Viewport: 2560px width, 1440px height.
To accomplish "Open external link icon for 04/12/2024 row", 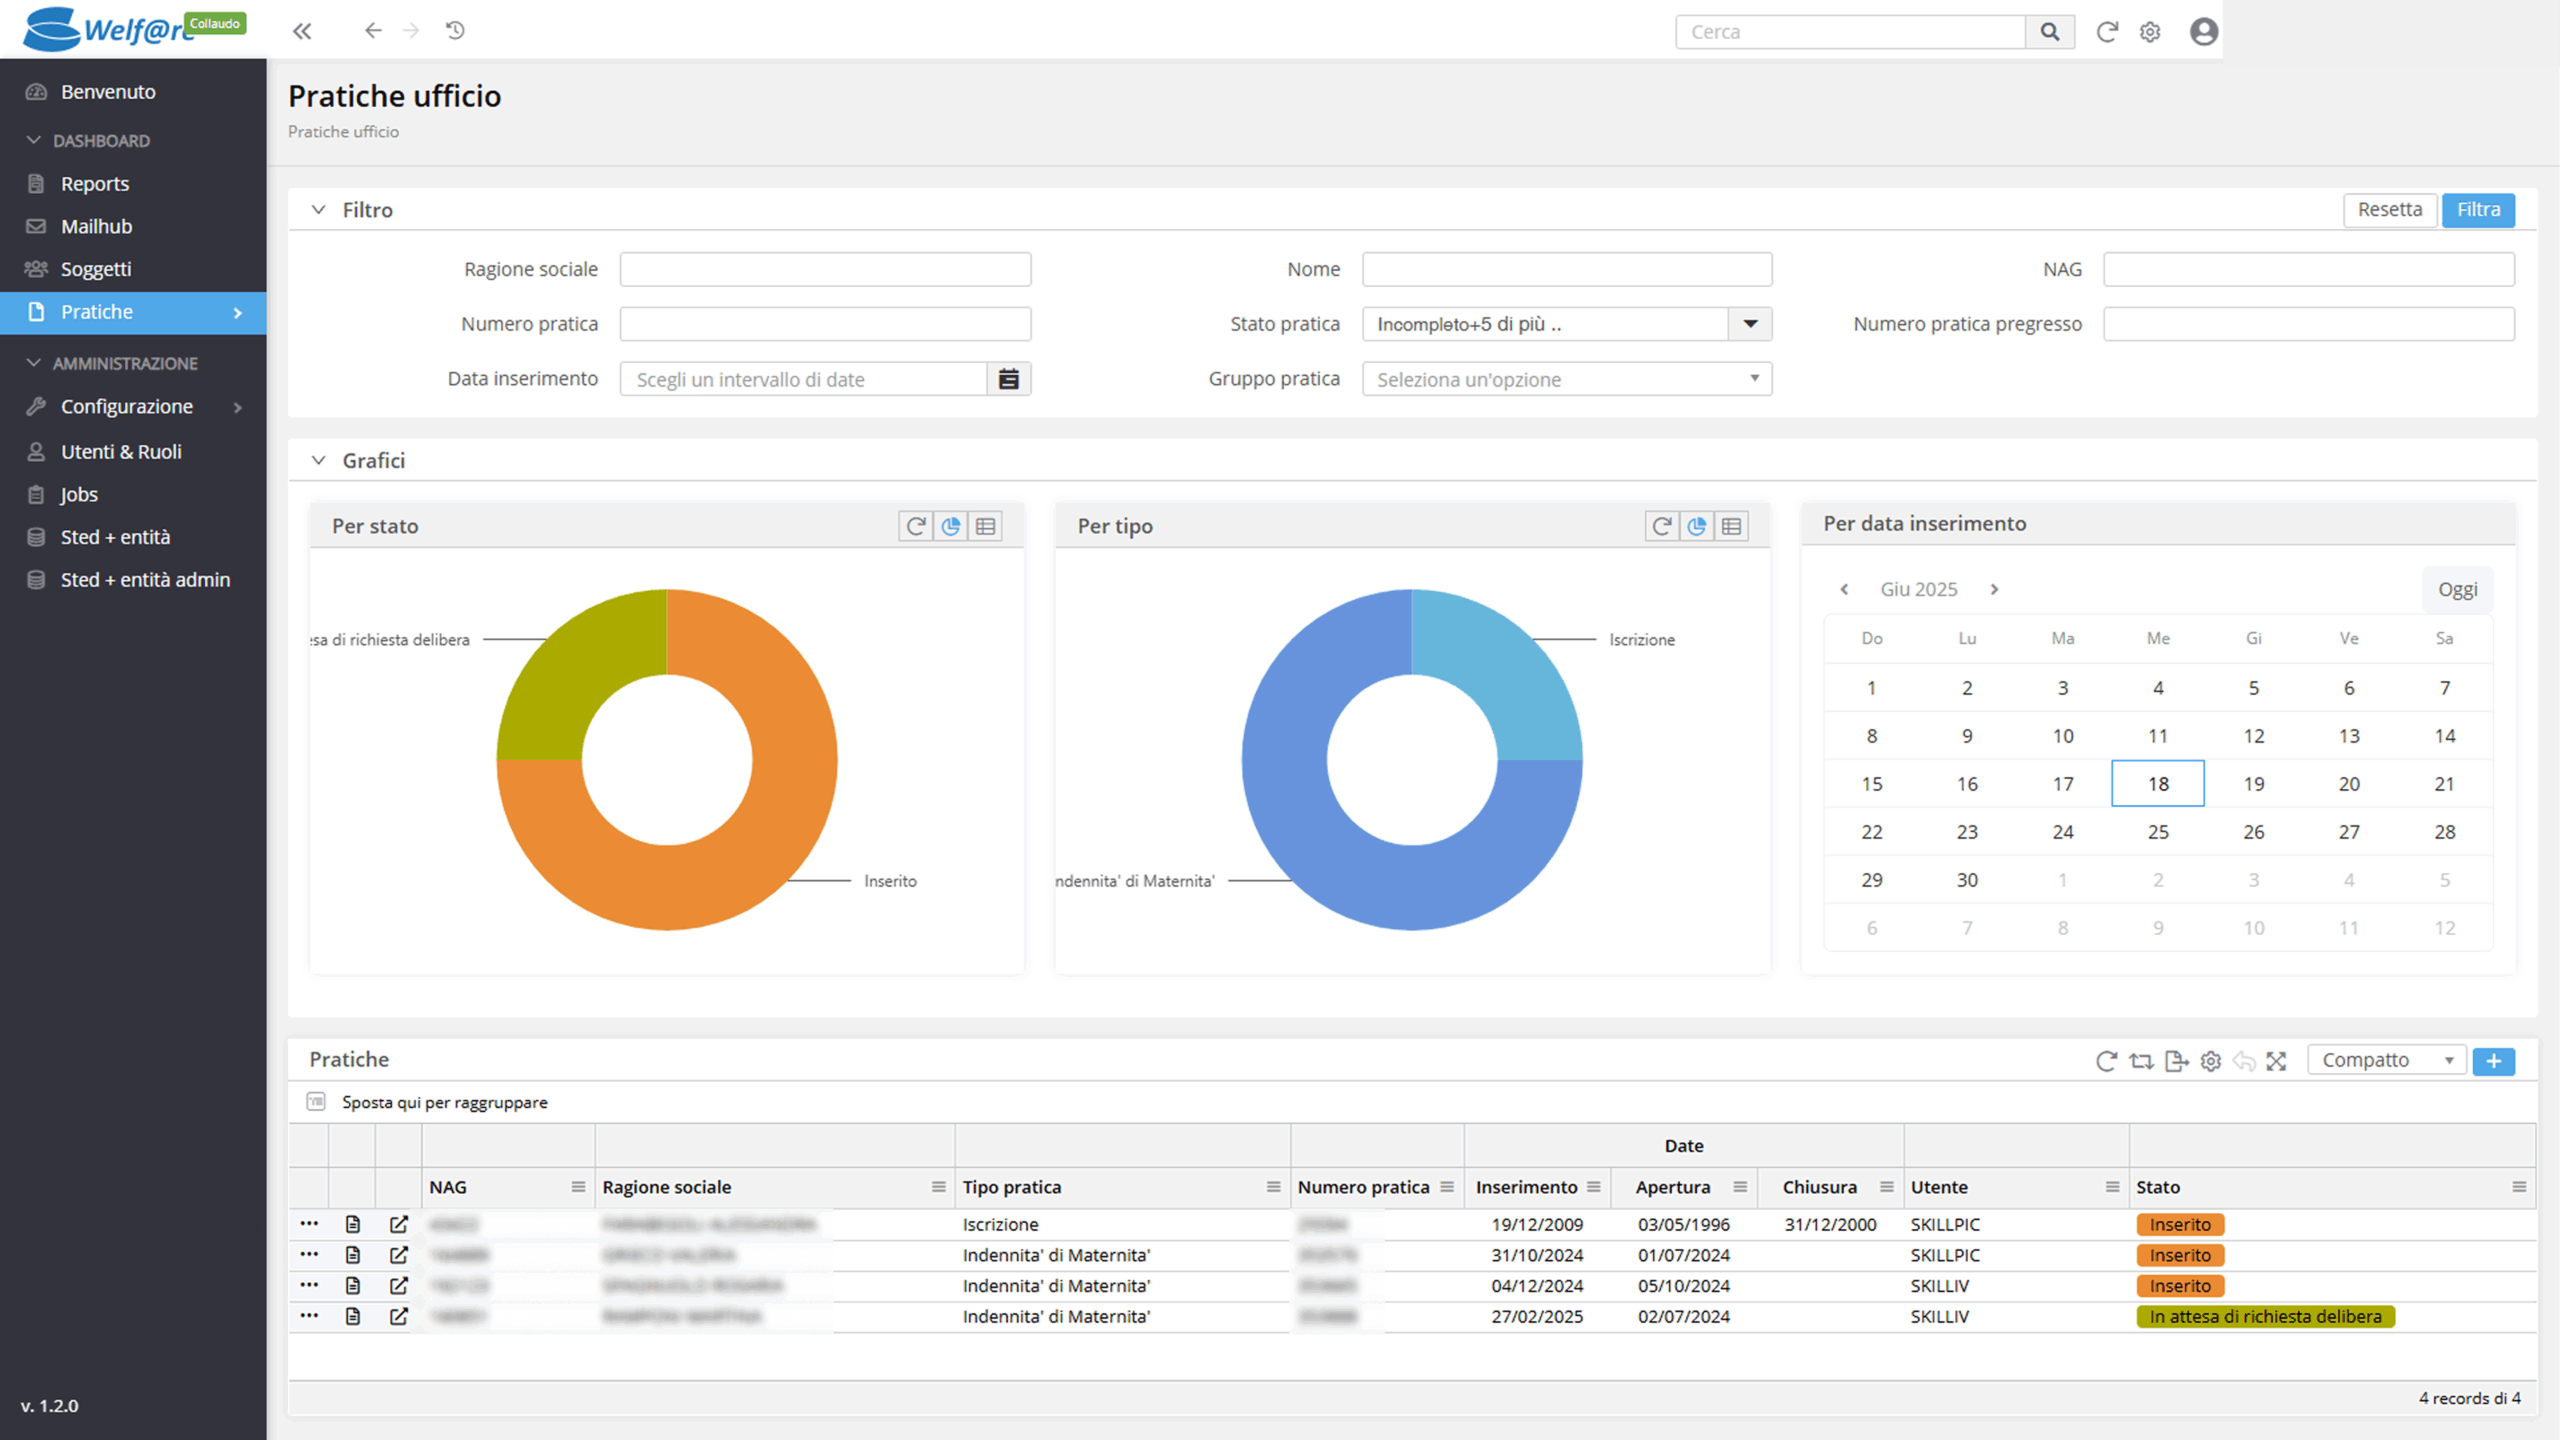I will tap(398, 1285).
